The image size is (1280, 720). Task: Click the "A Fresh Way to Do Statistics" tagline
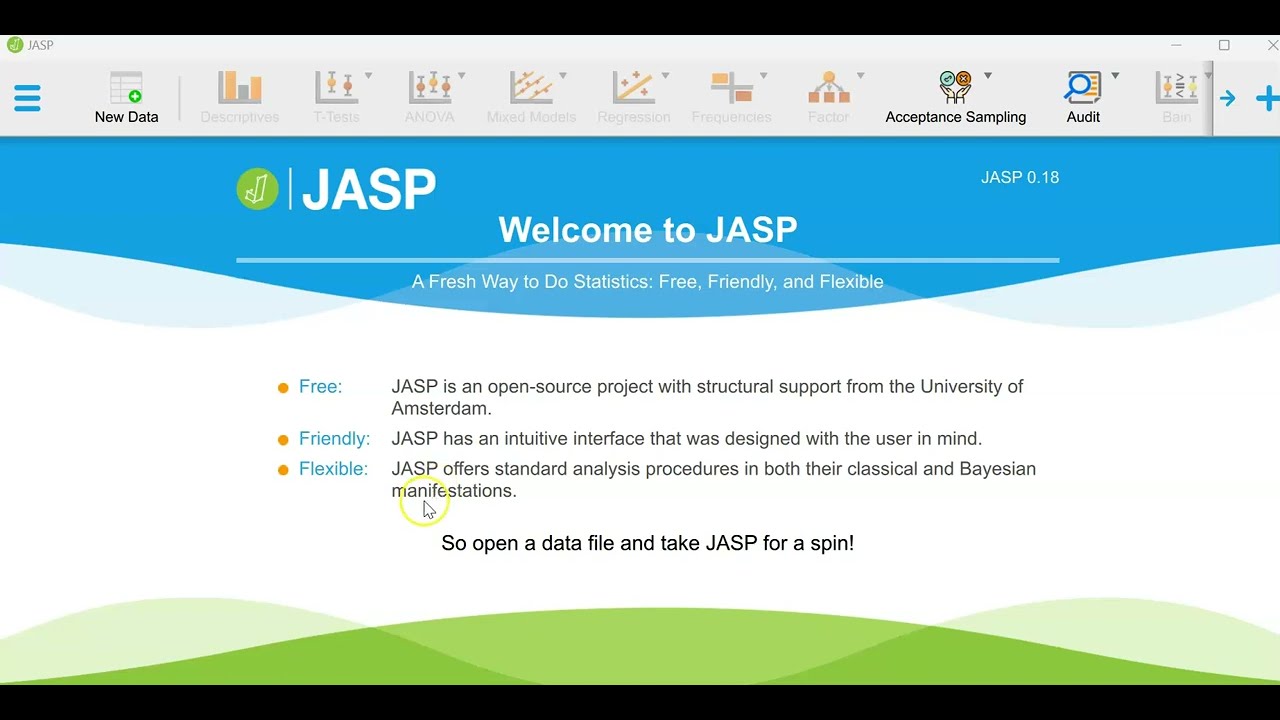coord(648,282)
